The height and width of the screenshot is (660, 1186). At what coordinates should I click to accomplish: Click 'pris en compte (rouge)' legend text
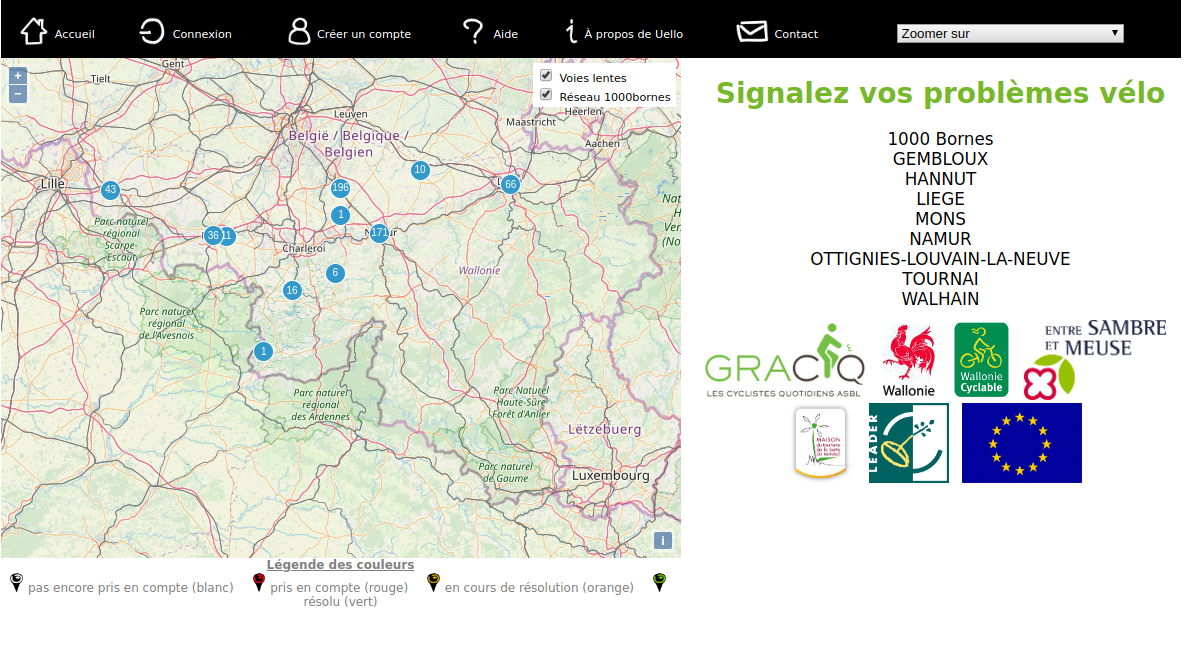click(339, 587)
